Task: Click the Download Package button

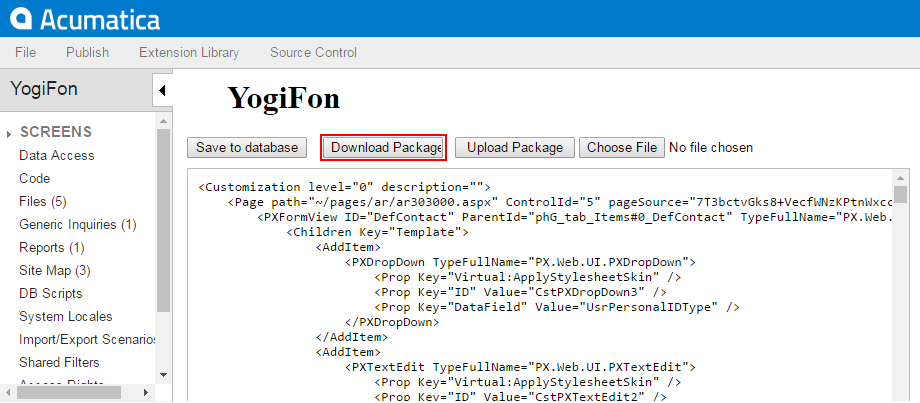Action: (384, 147)
